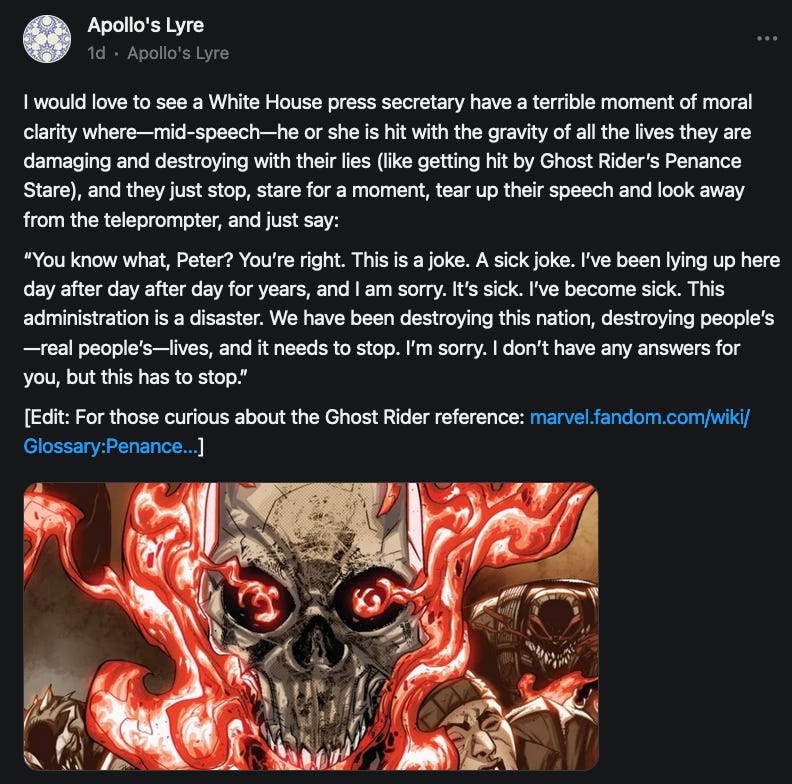Click the 1d post timestamp
Image resolution: width=792 pixels, height=784 pixels.
(x=96, y=53)
